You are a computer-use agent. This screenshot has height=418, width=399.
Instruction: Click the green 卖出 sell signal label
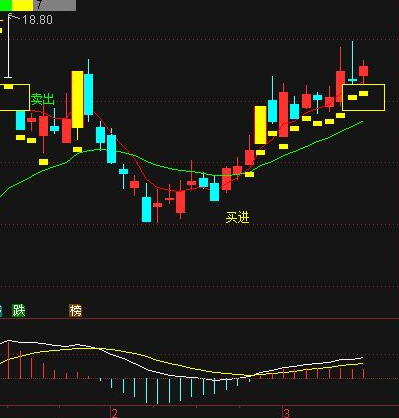point(42,99)
